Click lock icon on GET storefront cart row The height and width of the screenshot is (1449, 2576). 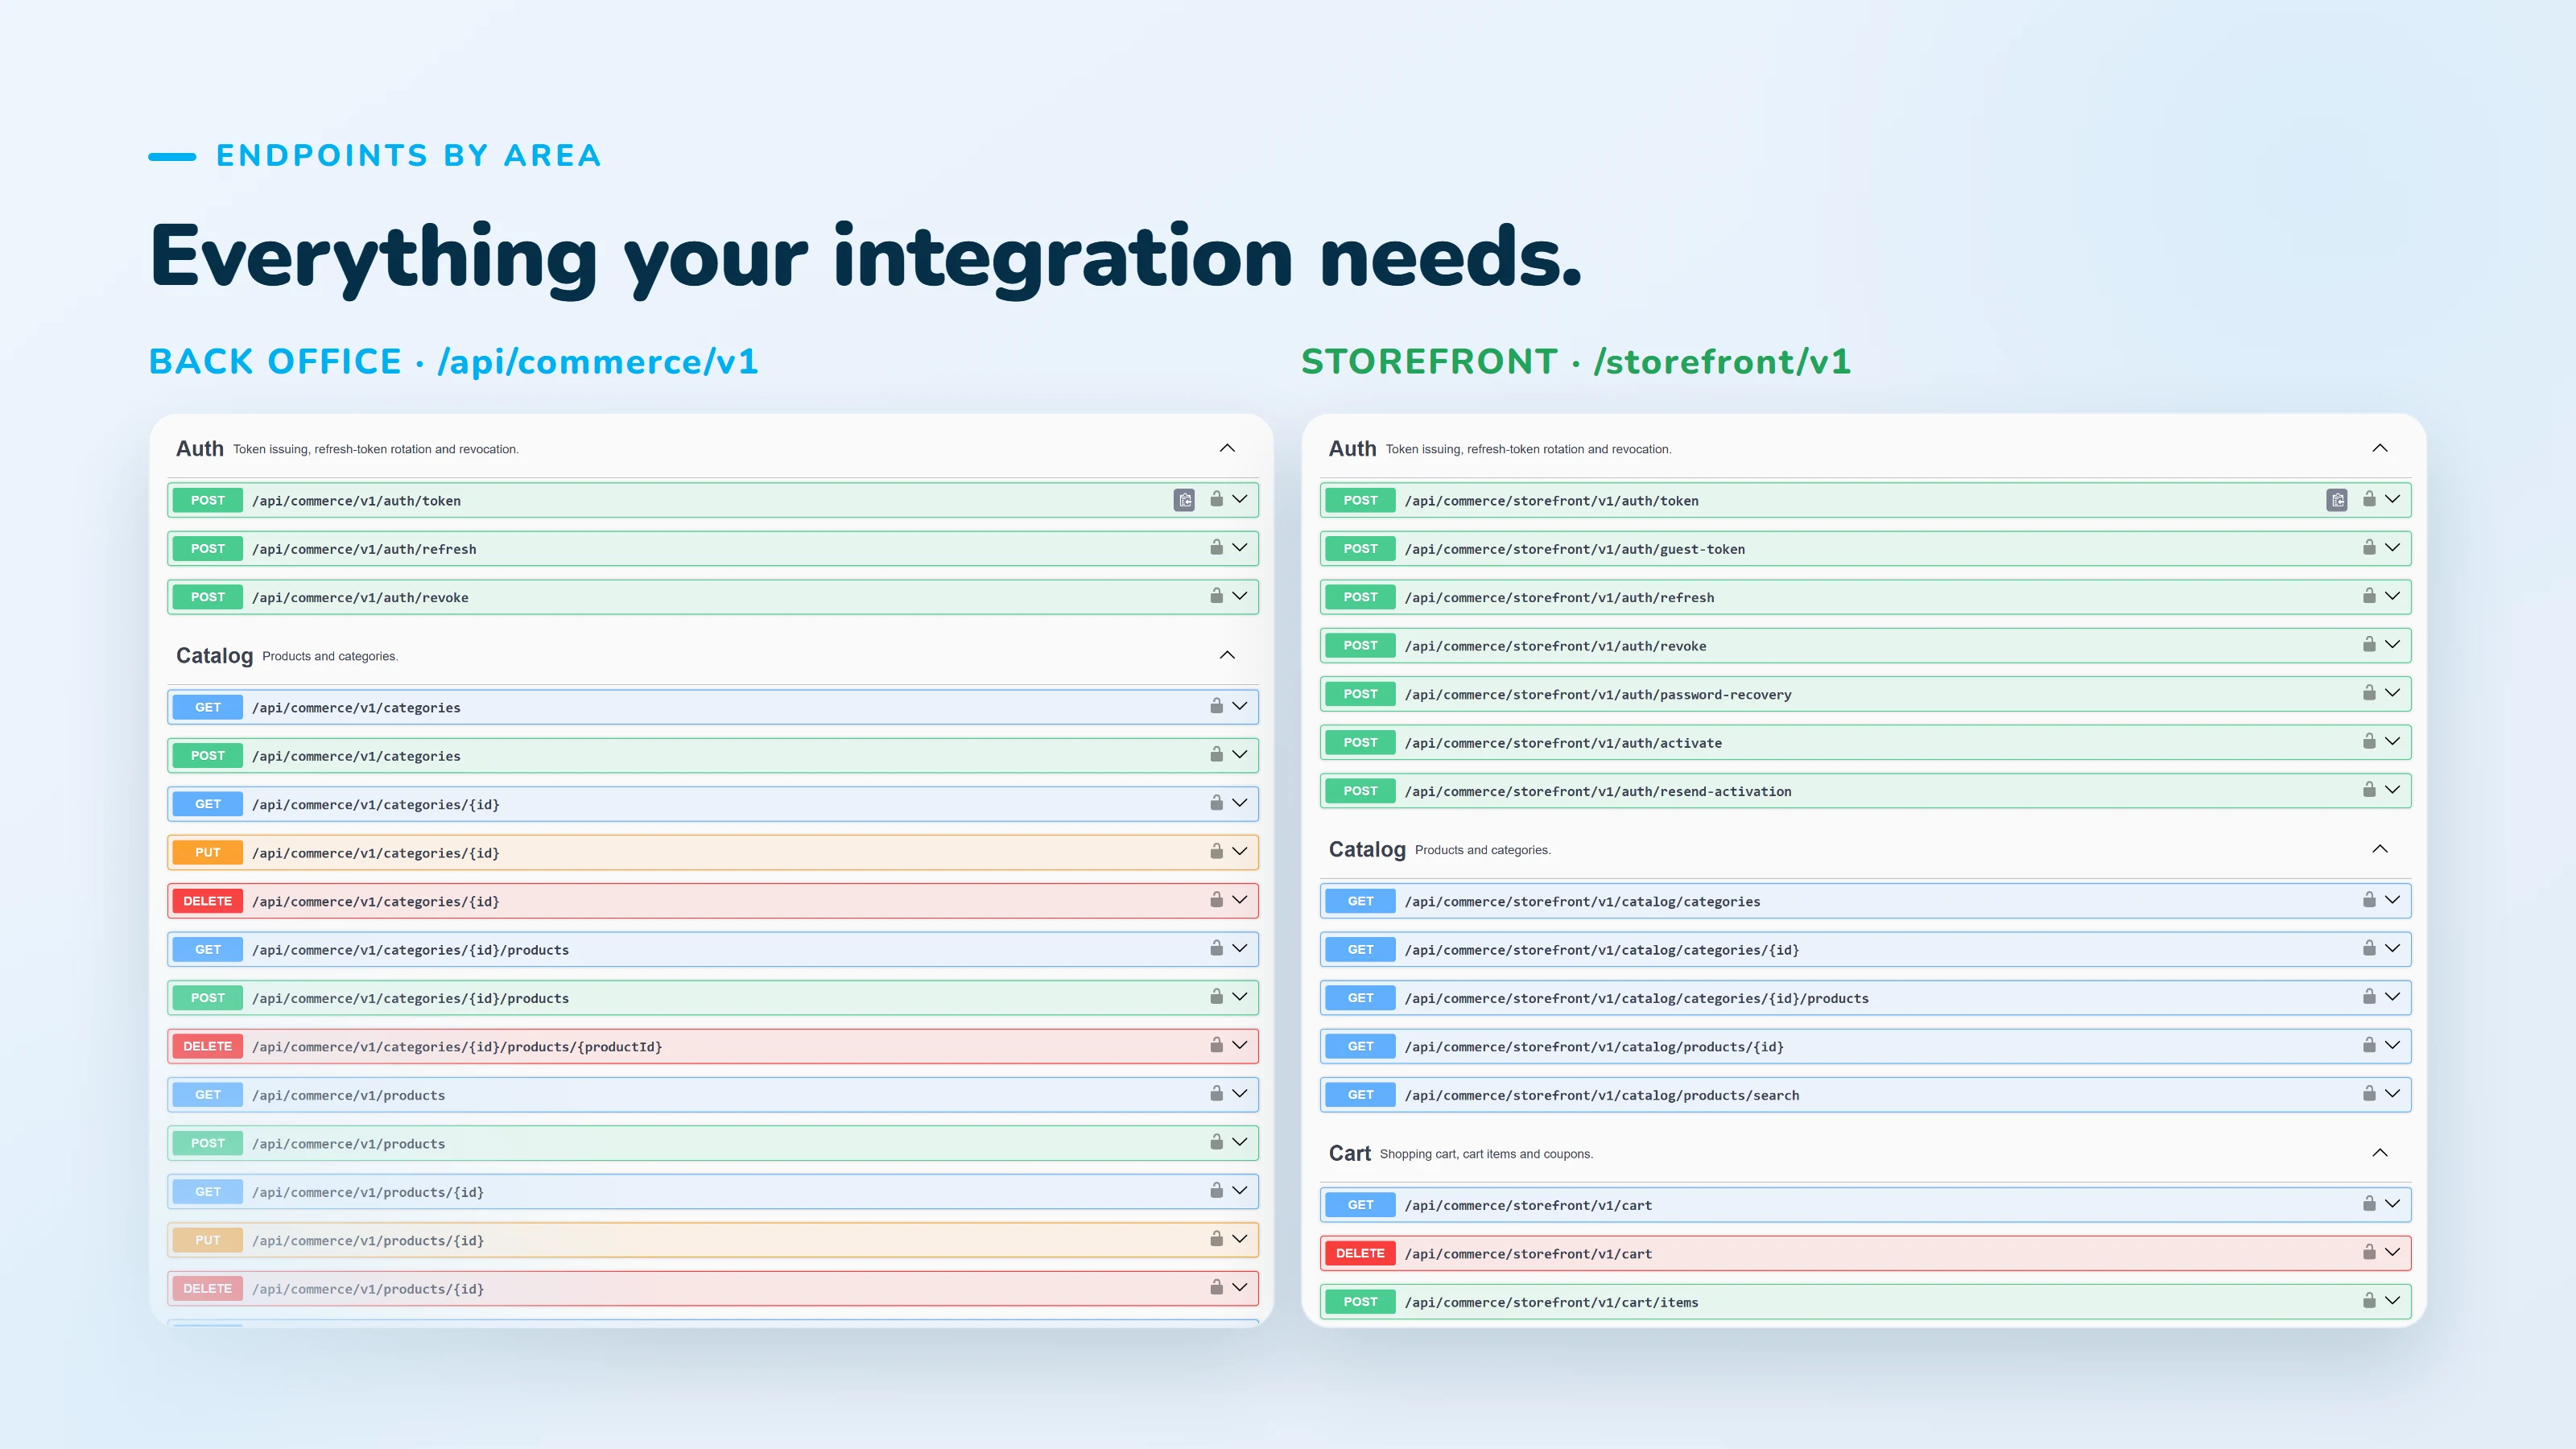[x=2369, y=1204]
